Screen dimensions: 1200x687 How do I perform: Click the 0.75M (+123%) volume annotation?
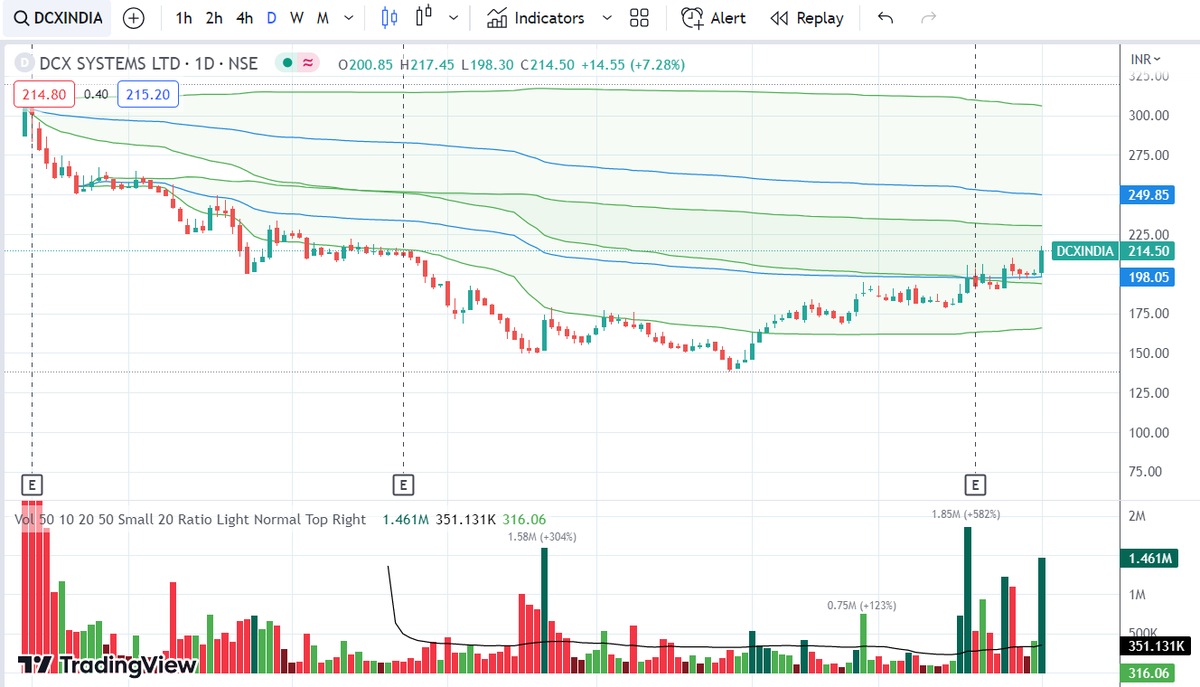coord(862,606)
